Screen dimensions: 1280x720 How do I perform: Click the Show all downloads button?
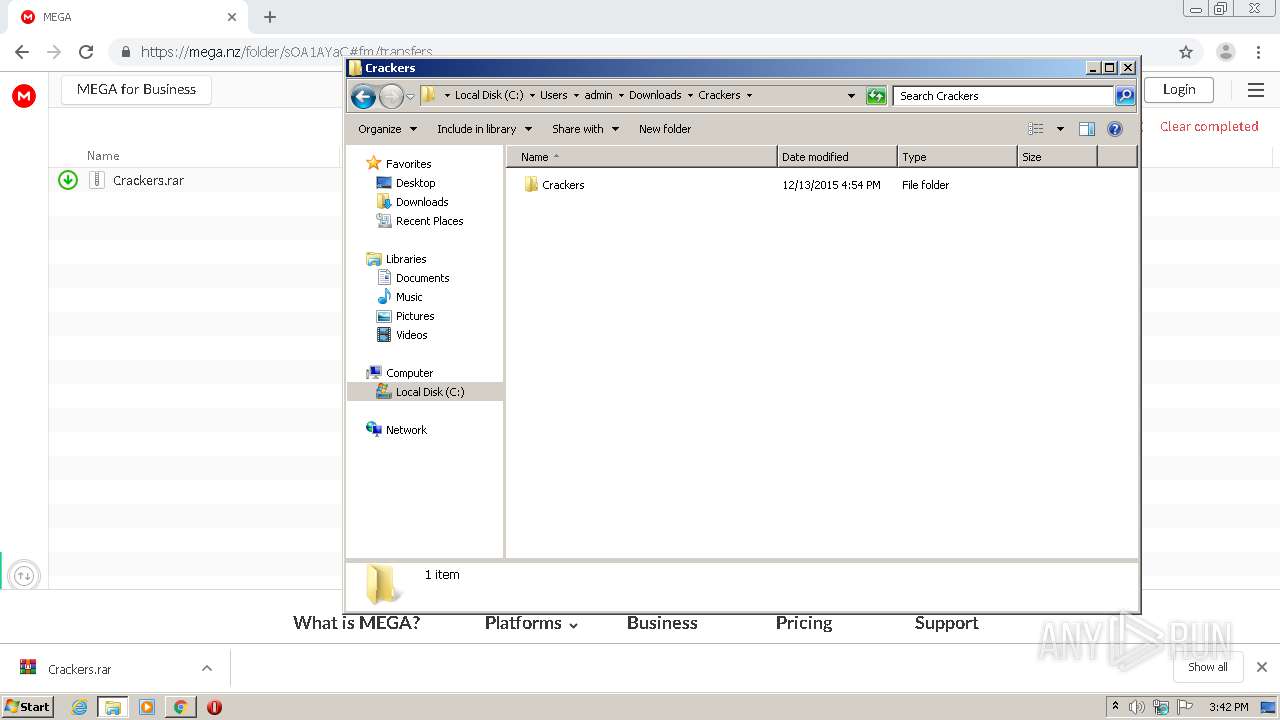coord(1207,667)
